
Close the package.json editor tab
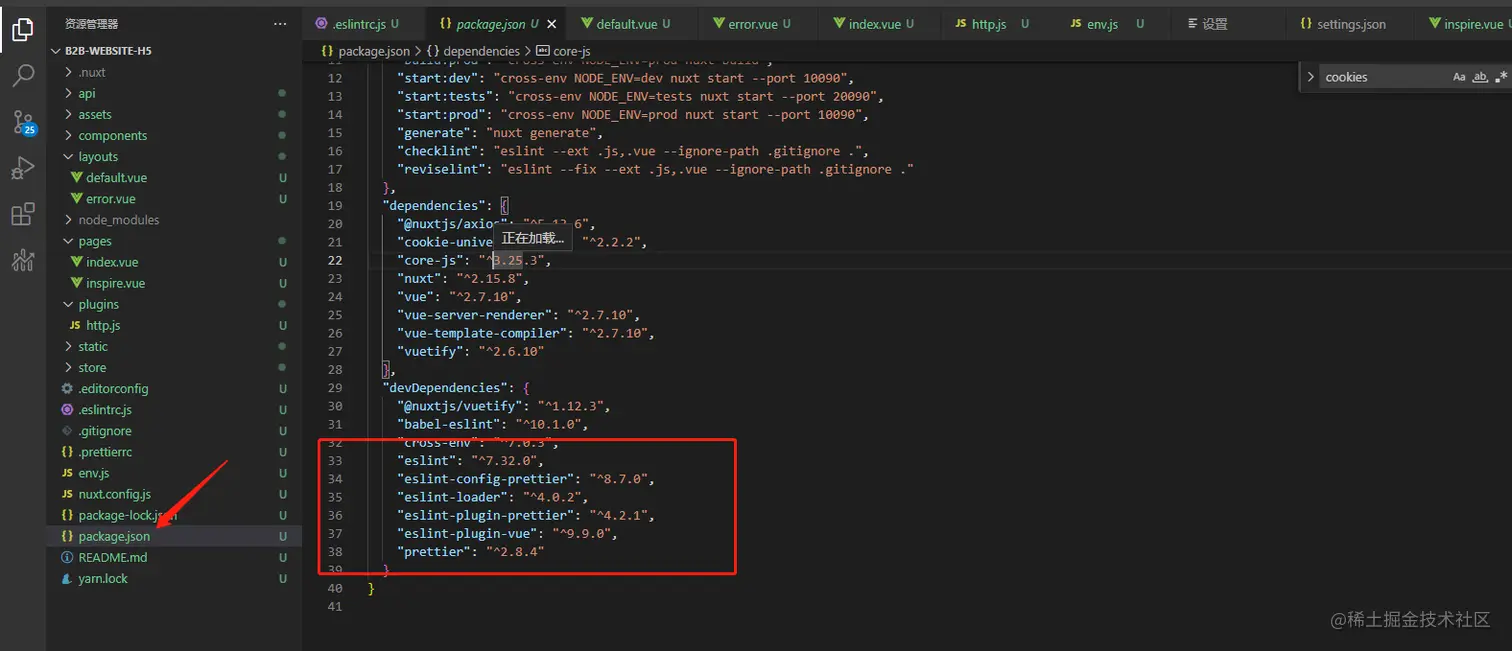552,24
